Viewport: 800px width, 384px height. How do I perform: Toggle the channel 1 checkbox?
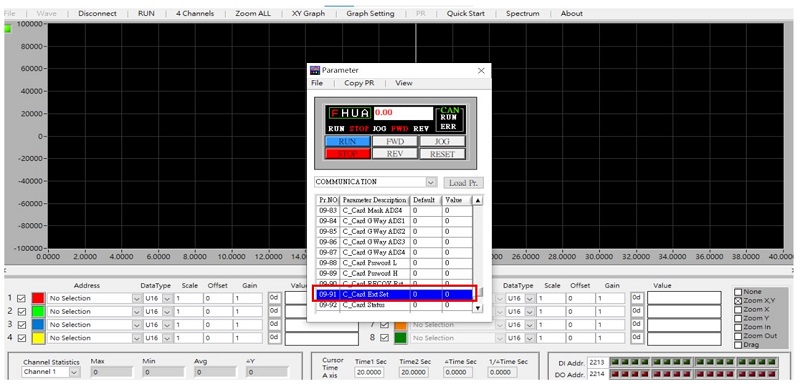tap(21, 298)
